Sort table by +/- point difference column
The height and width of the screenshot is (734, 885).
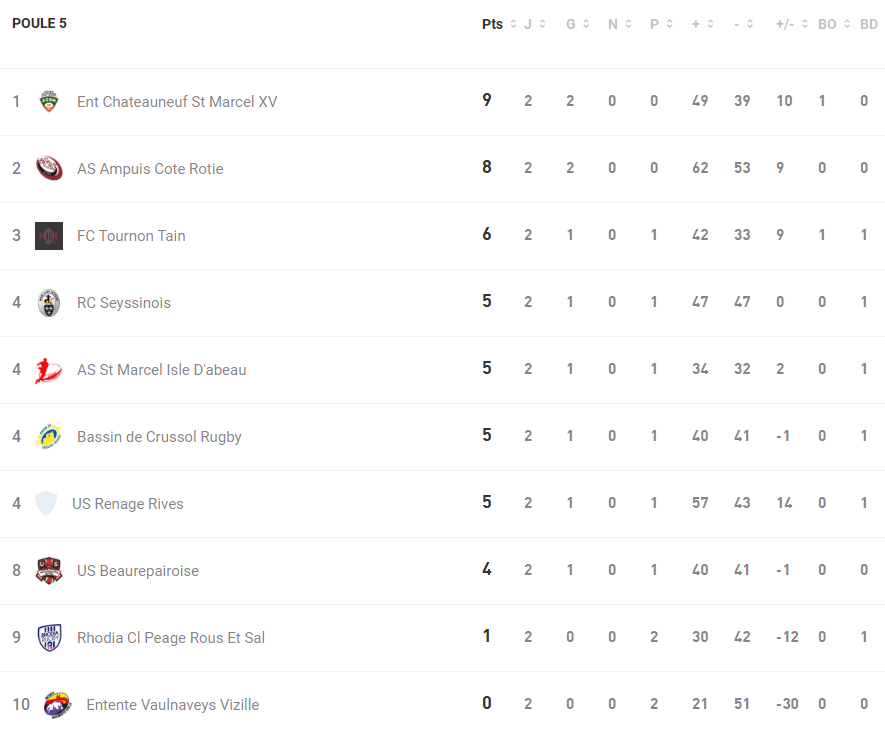[x=791, y=24]
